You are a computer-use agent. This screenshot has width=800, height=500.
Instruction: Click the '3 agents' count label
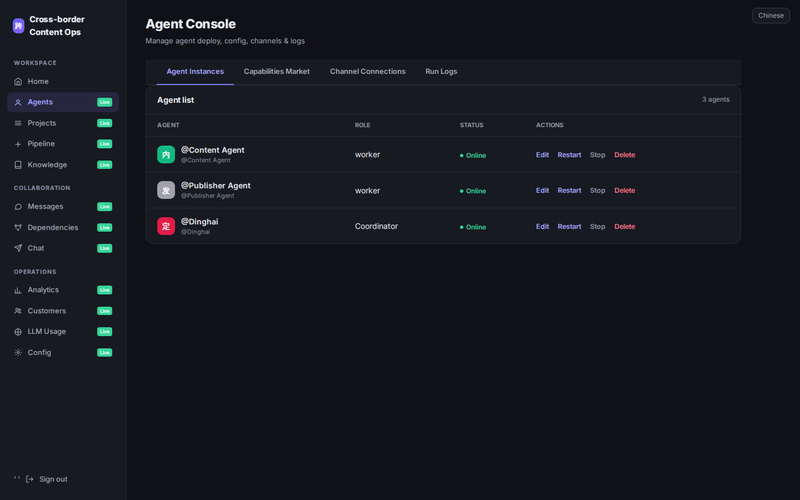tap(715, 99)
